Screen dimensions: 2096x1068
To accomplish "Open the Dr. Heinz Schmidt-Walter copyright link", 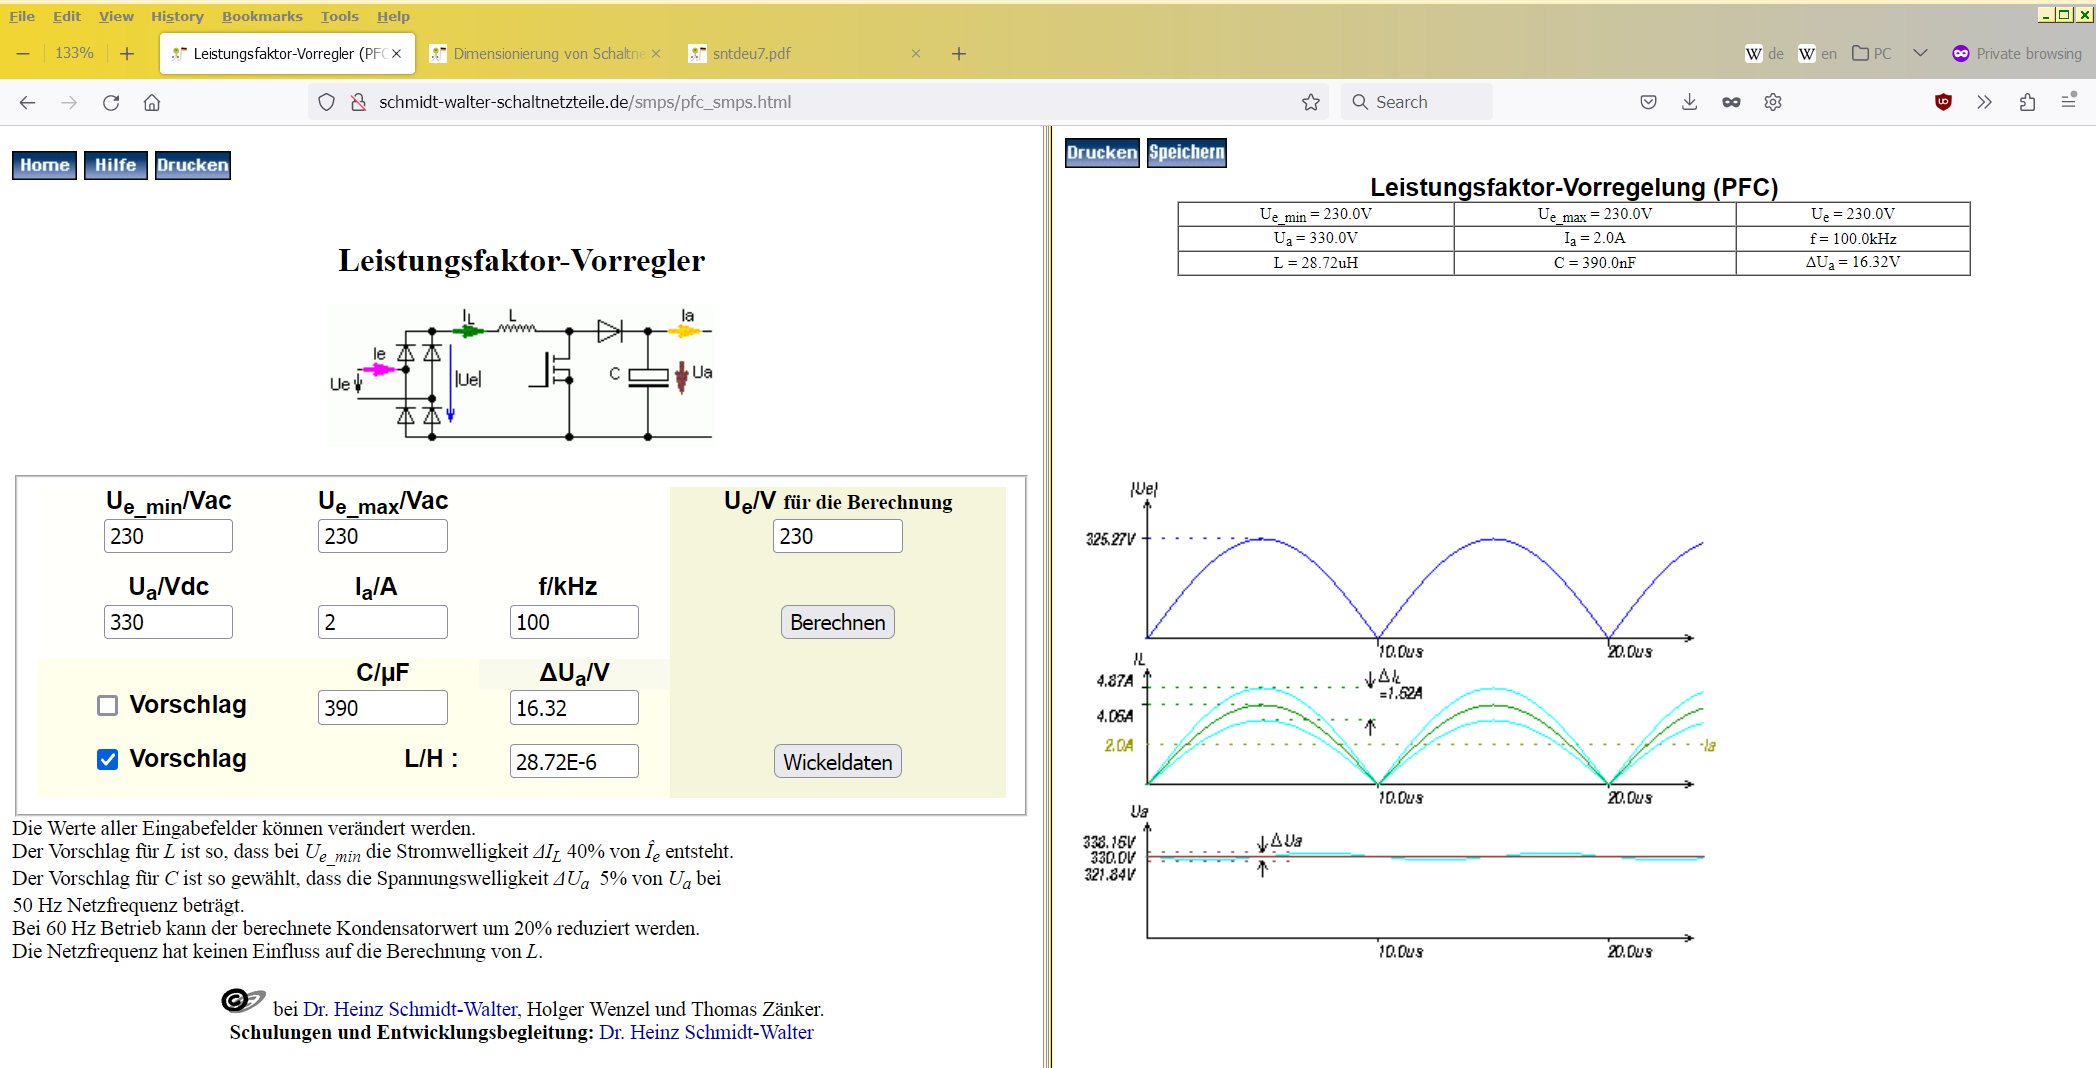I will 410,1009.
